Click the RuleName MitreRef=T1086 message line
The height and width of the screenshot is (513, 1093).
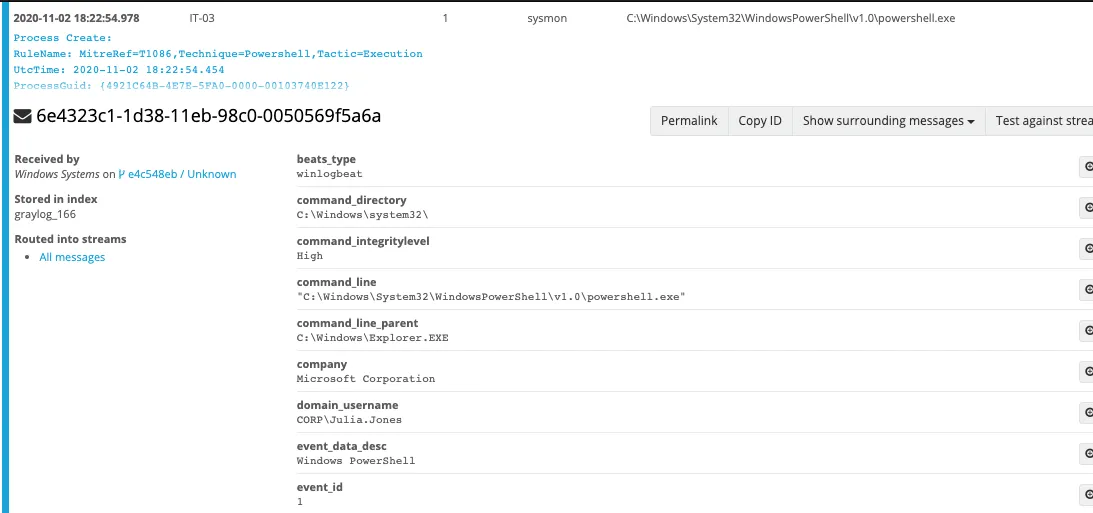[217, 54]
